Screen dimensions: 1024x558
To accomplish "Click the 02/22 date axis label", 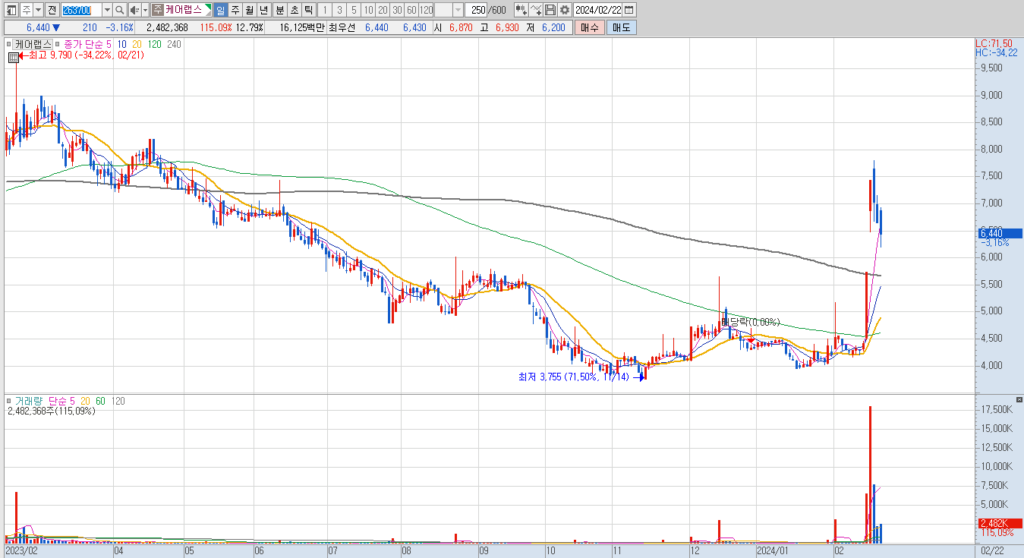I will click(x=993, y=551).
